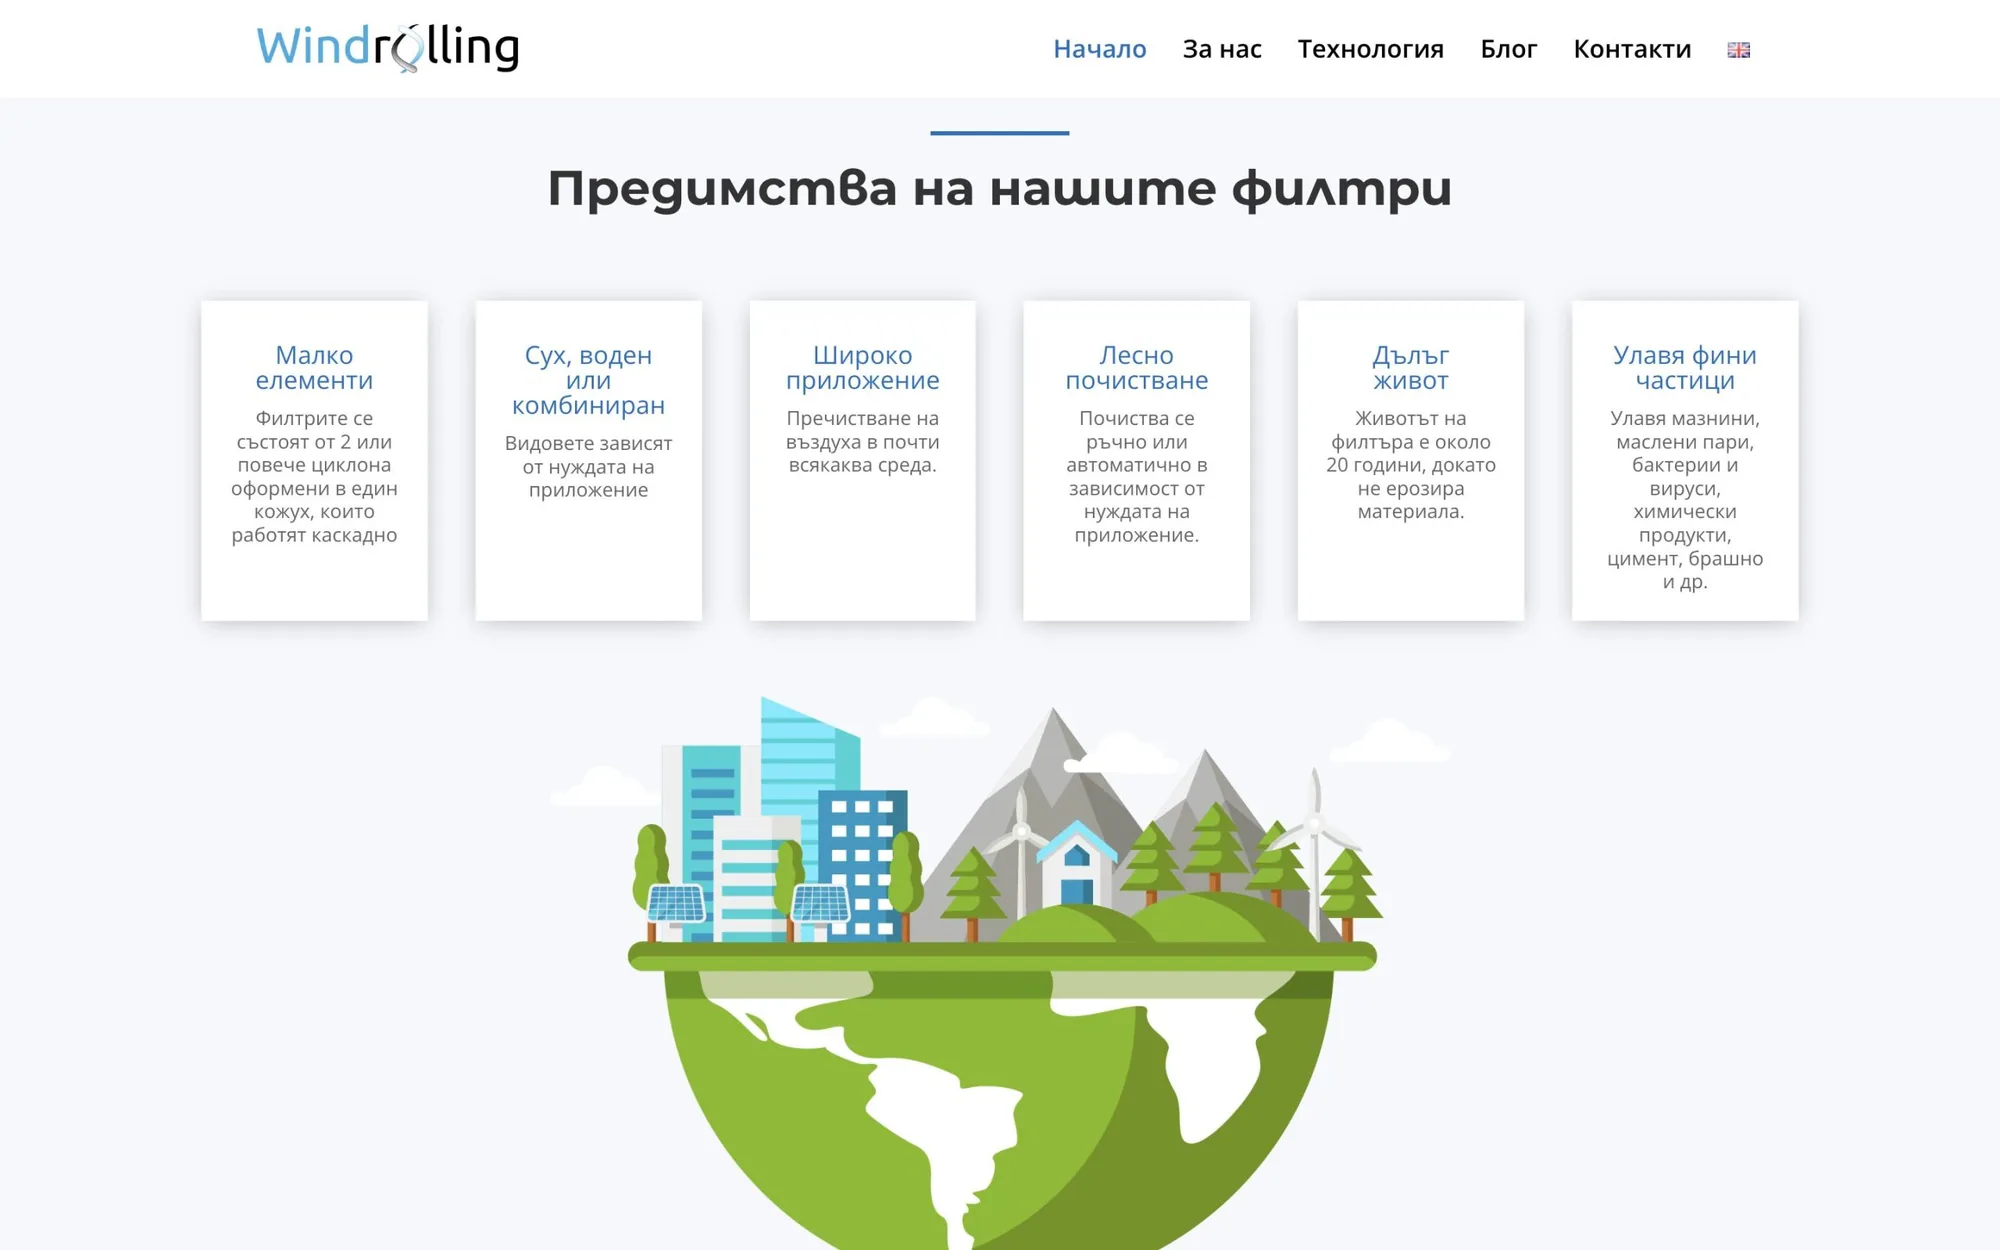This screenshot has height=1250, width=2000.
Task: Click the Улавя мазнини, маслени пари description
Action: tap(1684, 500)
